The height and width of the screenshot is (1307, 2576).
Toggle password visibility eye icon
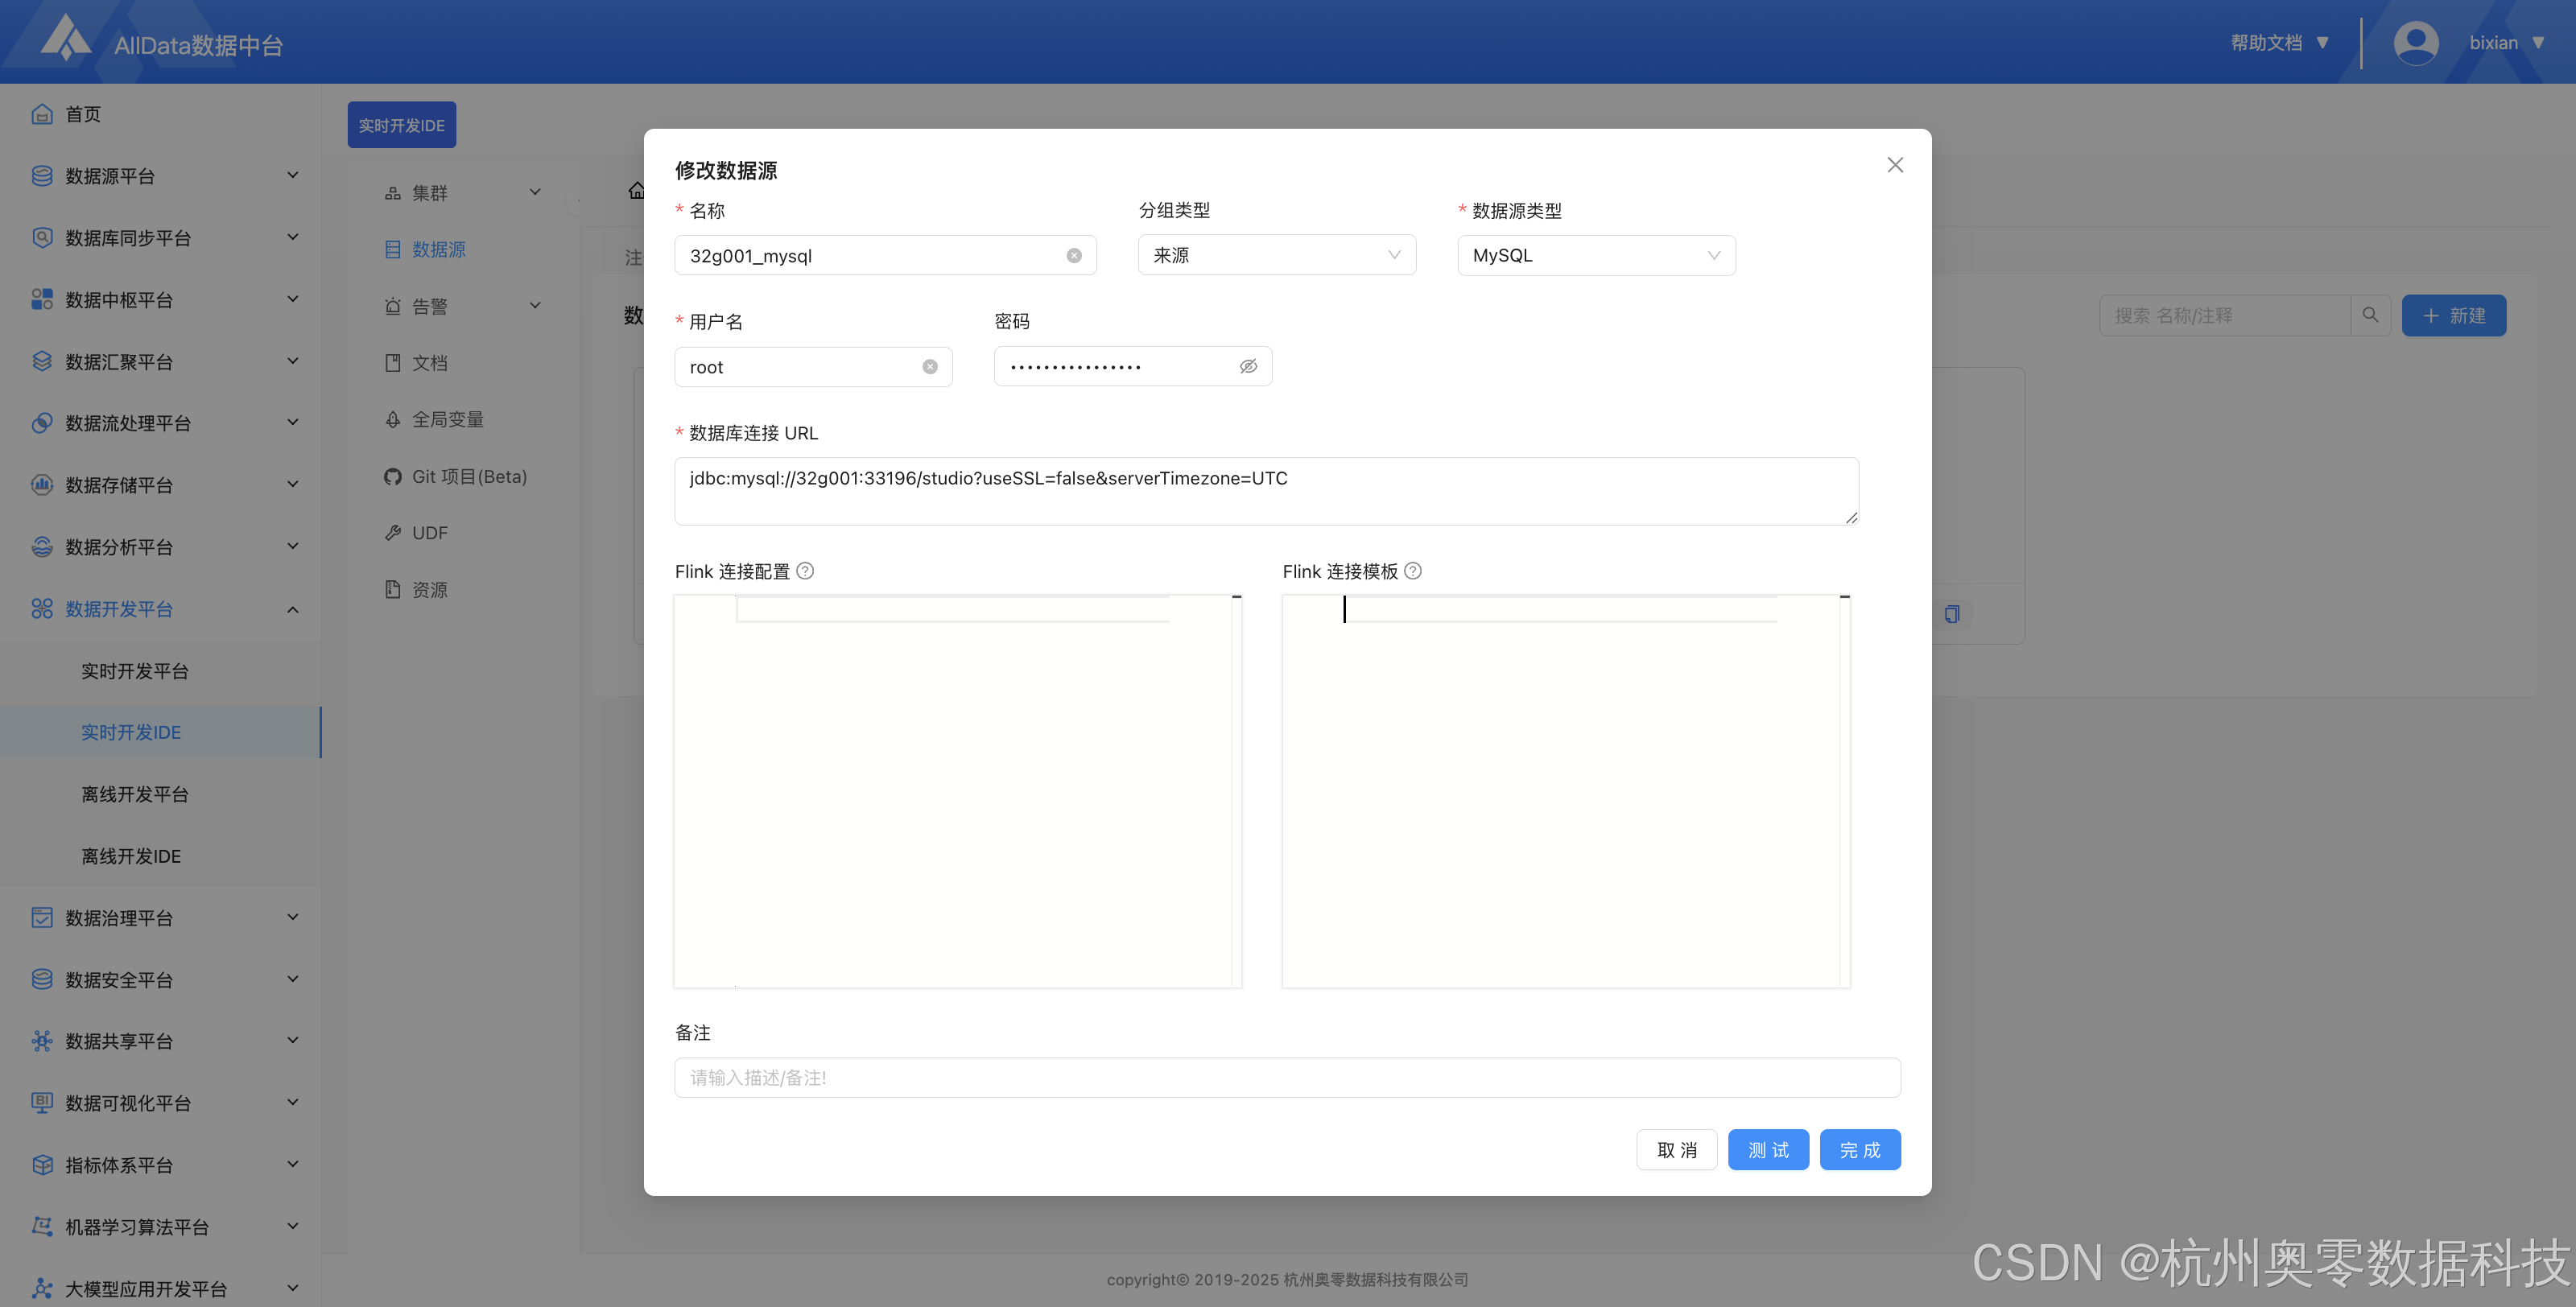1248,367
